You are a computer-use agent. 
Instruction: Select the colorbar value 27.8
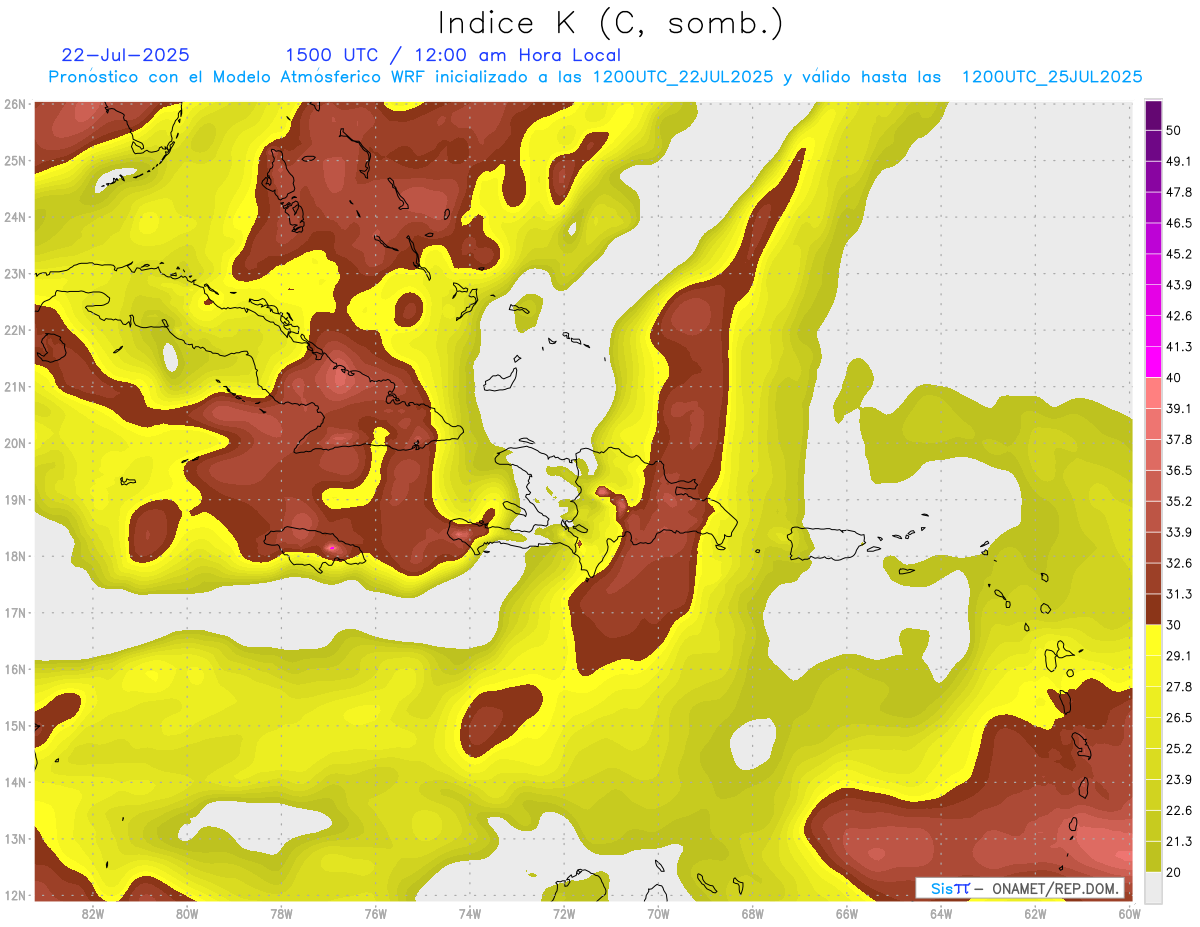[x=1178, y=687]
